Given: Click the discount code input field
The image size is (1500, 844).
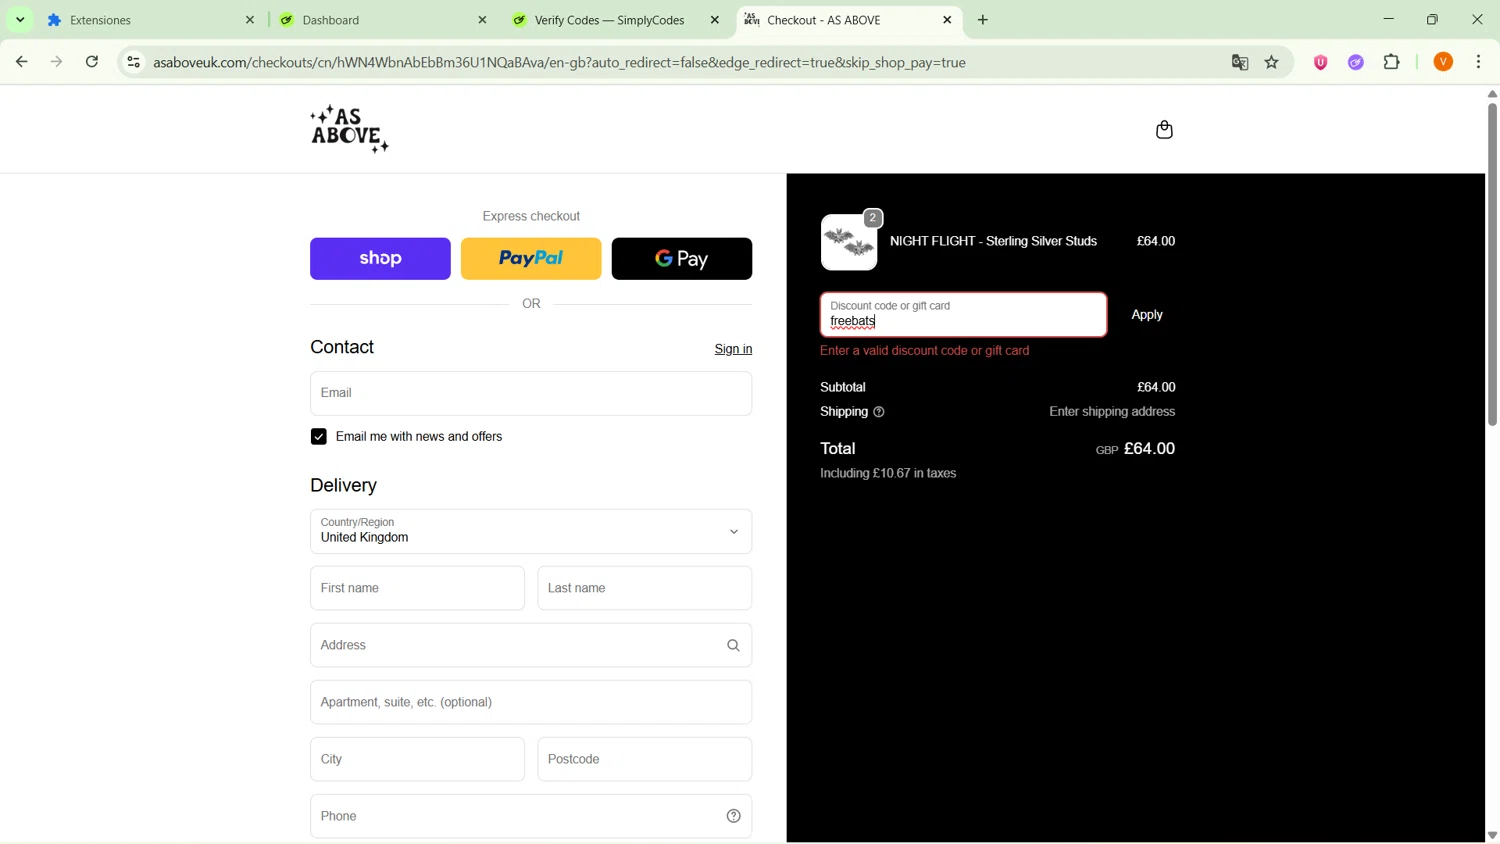Looking at the screenshot, I should (x=964, y=315).
